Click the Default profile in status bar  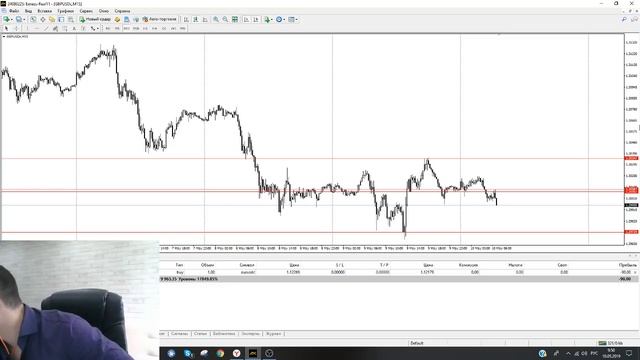click(417, 343)
